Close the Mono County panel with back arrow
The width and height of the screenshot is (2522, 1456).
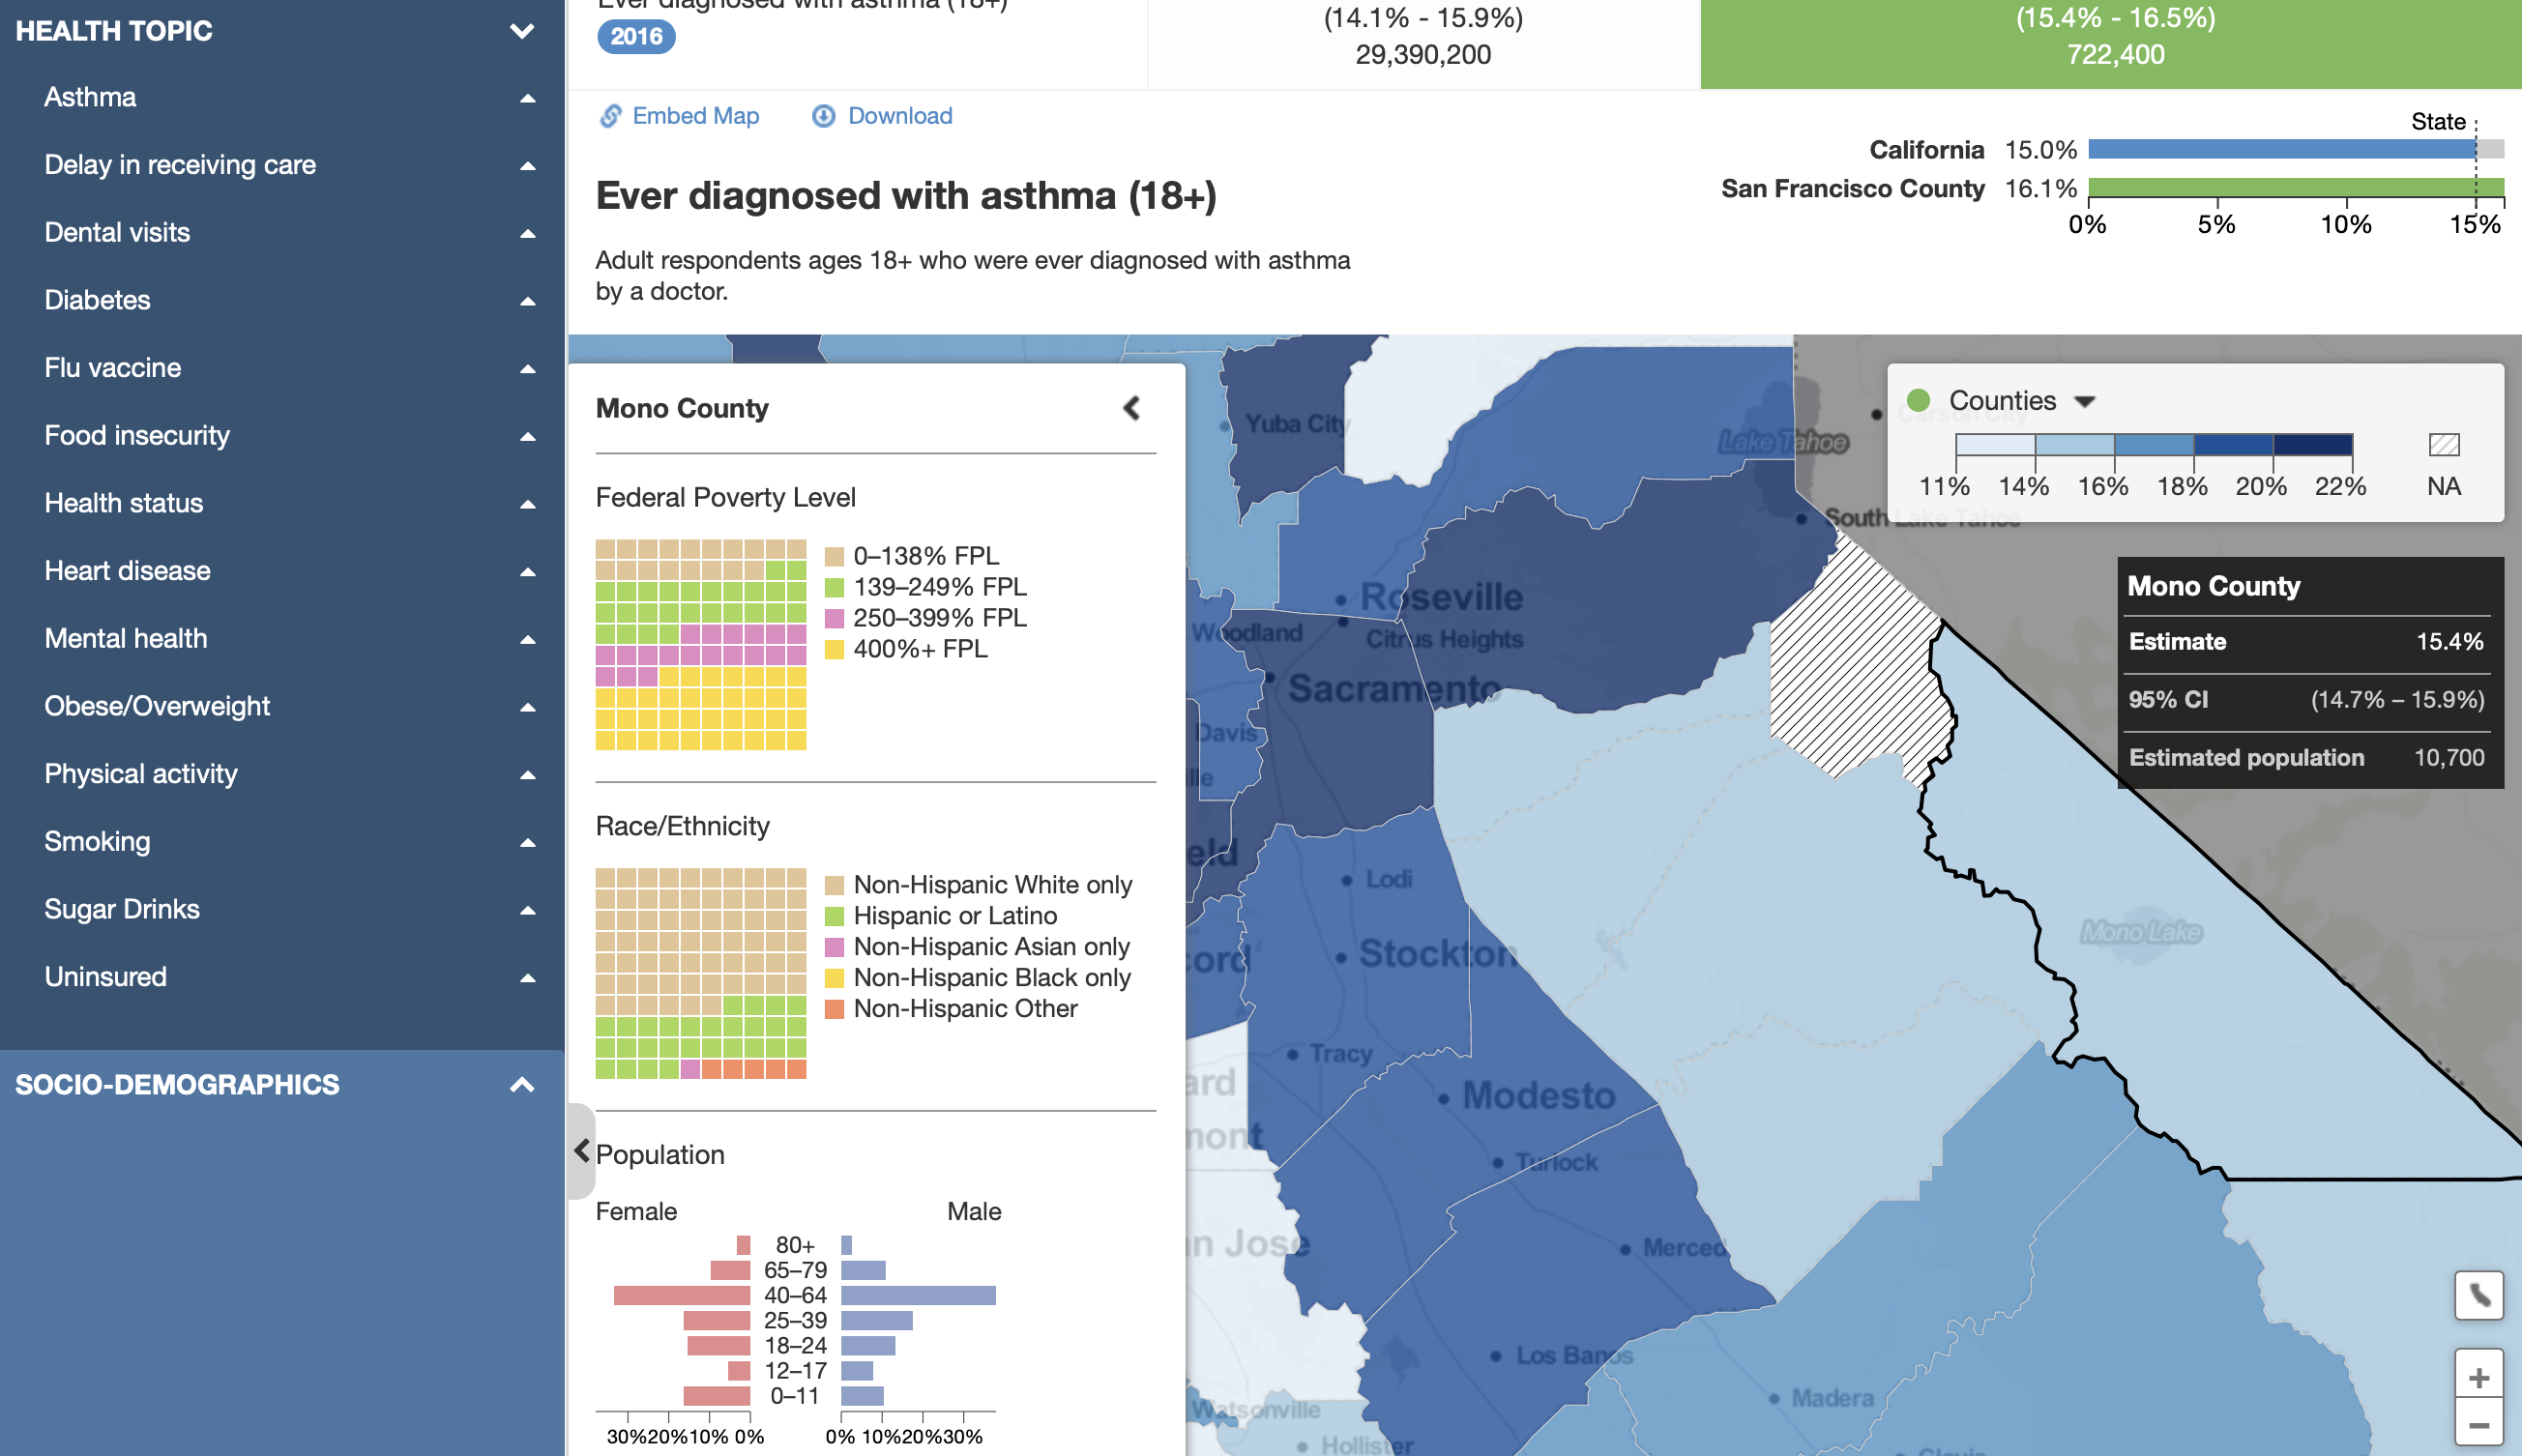point(1131,408)
